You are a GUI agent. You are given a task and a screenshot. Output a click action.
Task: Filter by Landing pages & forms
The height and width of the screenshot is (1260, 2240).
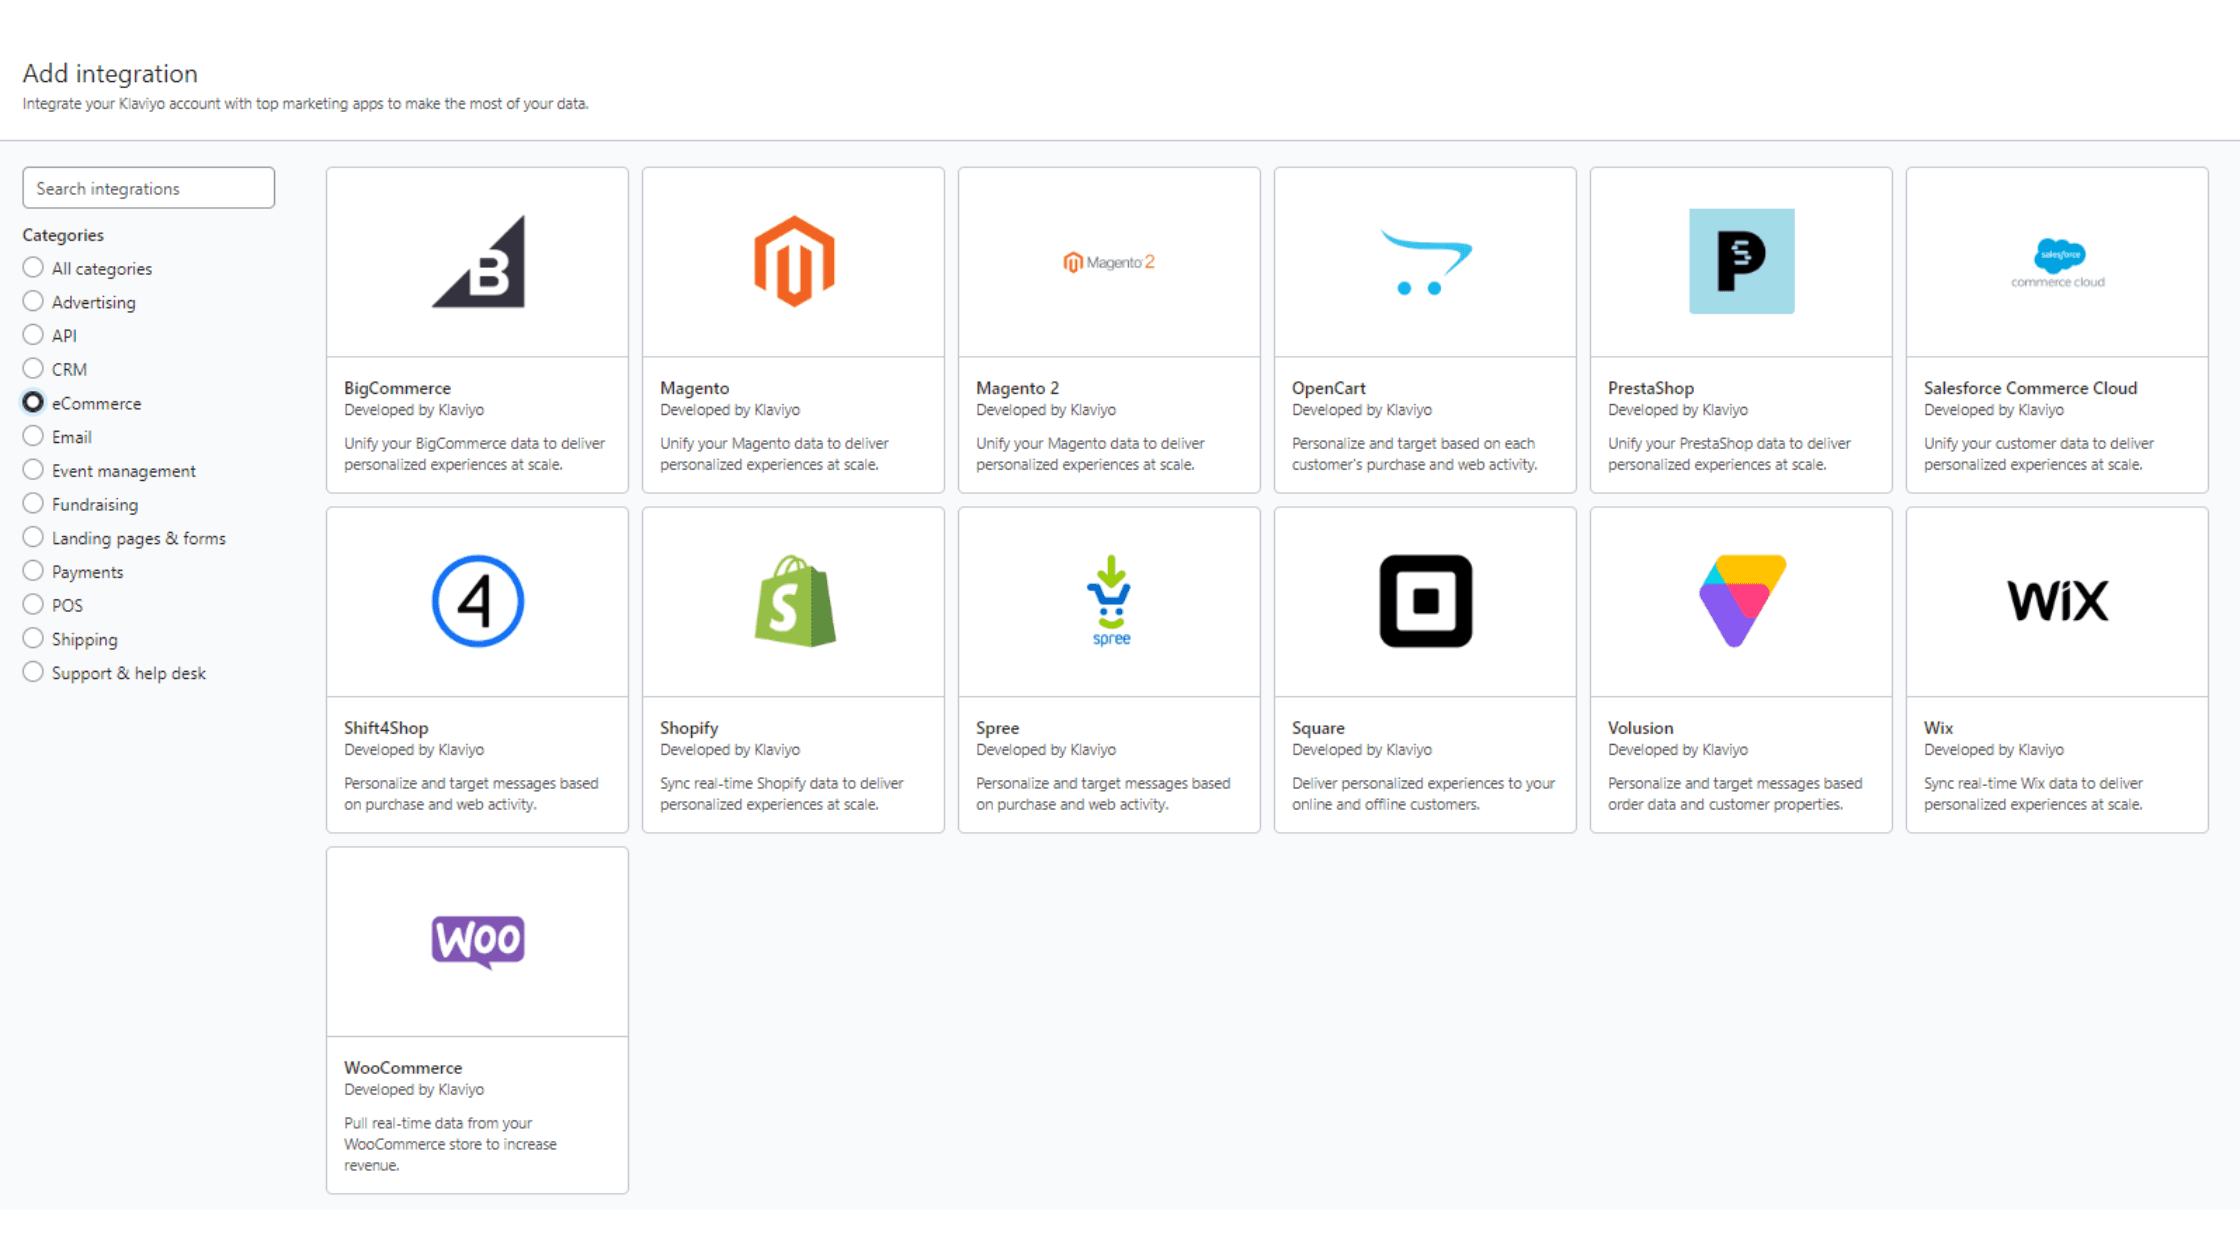[x=33, y=538]
